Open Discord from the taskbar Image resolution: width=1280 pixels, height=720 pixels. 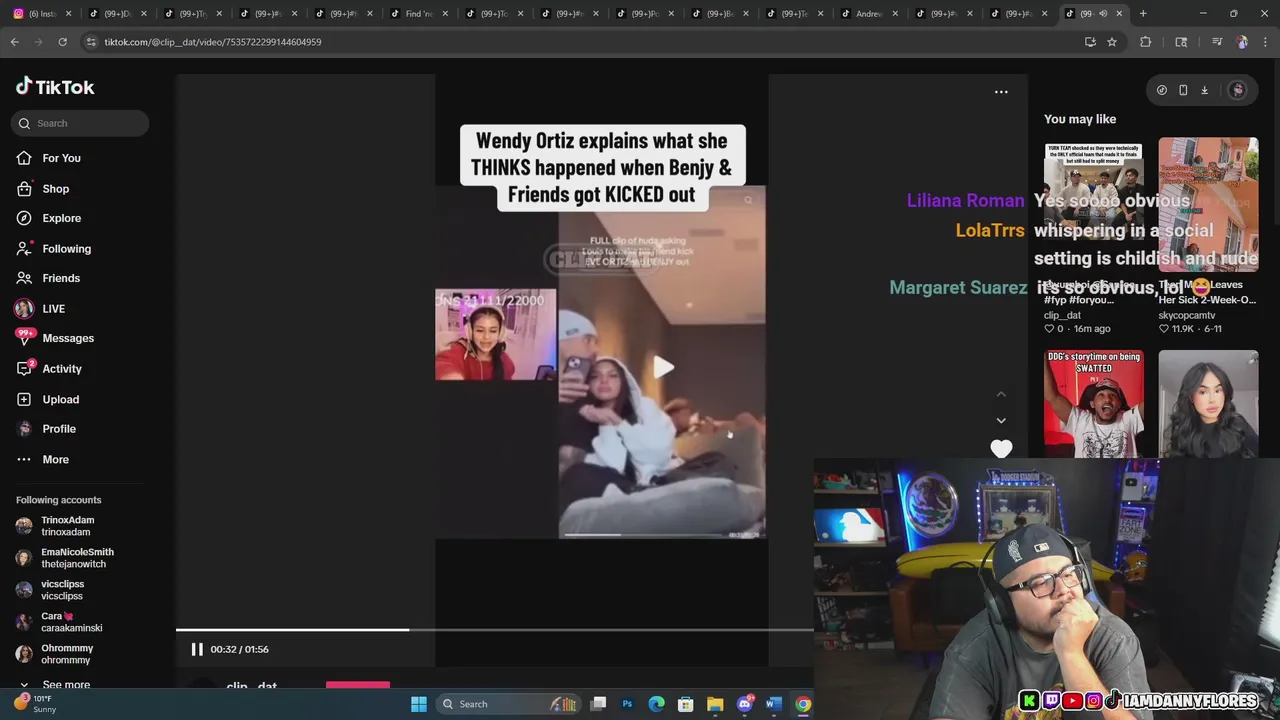coord(744,704)
